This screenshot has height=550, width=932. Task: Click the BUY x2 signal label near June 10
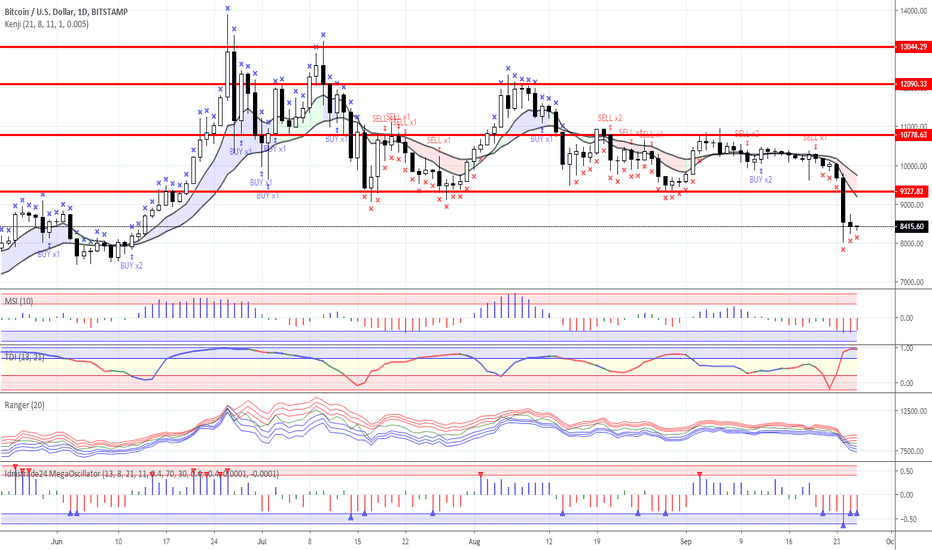[131, 266]
